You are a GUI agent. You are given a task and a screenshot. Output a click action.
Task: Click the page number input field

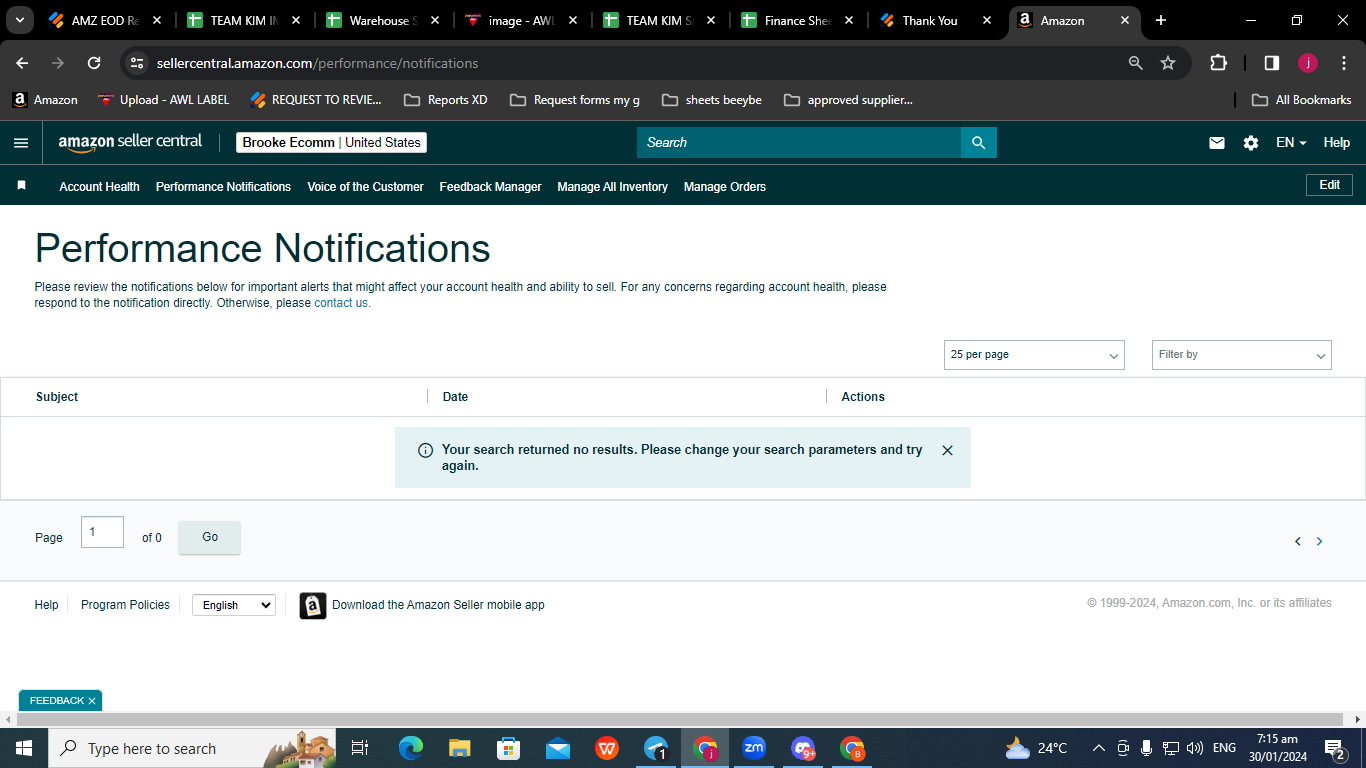(102, 532)
